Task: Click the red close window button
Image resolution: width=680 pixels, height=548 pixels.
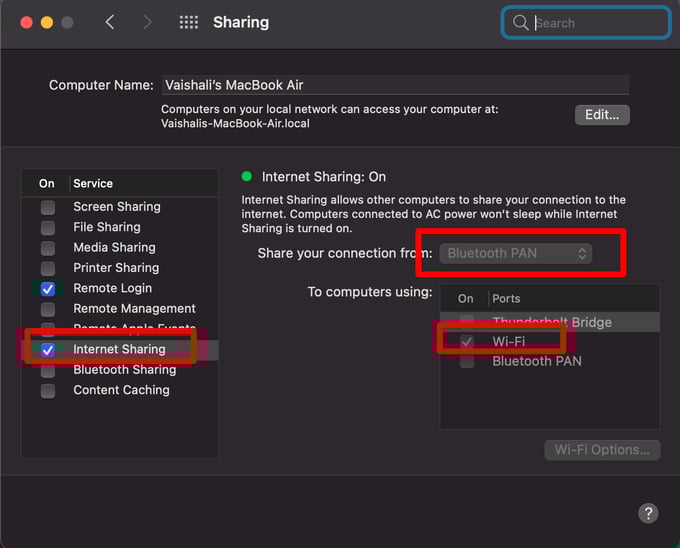Action: click(x=26, y=22)
